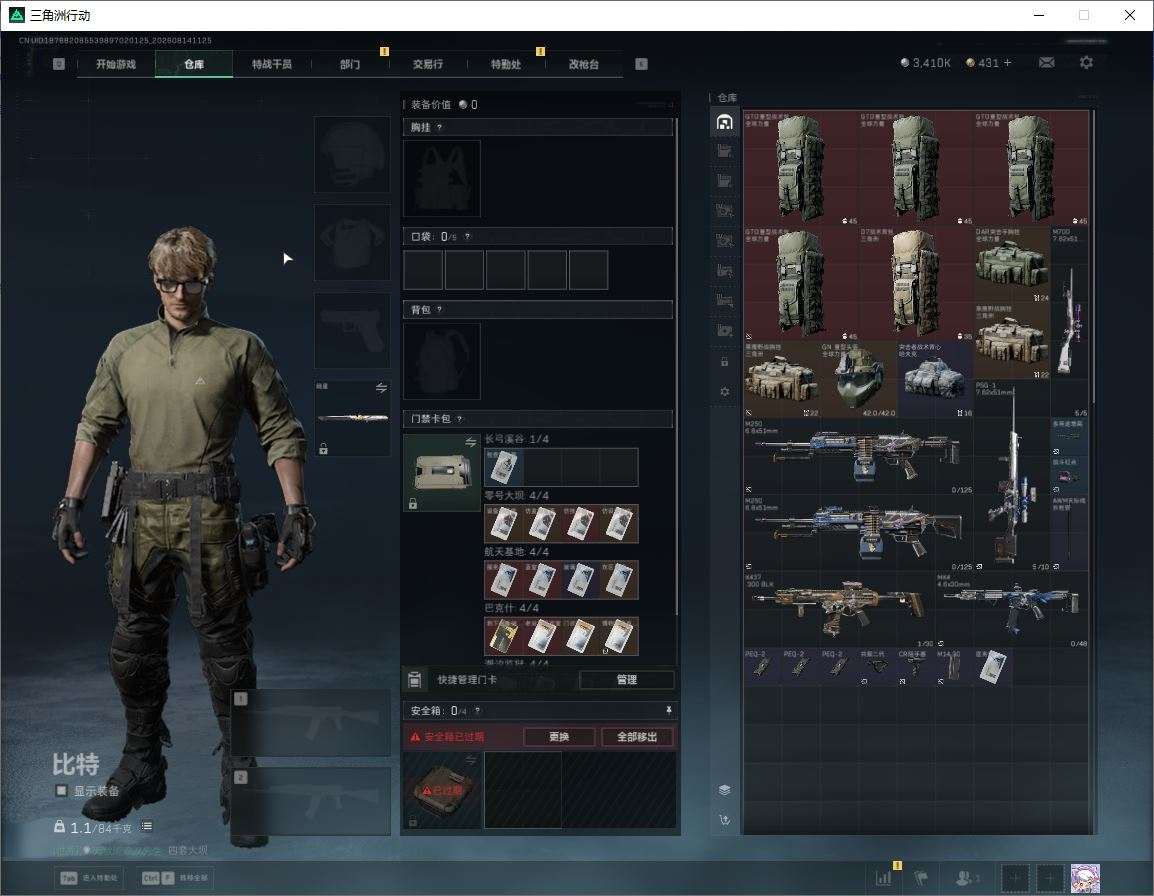Click the Q previous-tab key icon
This screenshot has height=896, width=1154.
click(59, 64)
